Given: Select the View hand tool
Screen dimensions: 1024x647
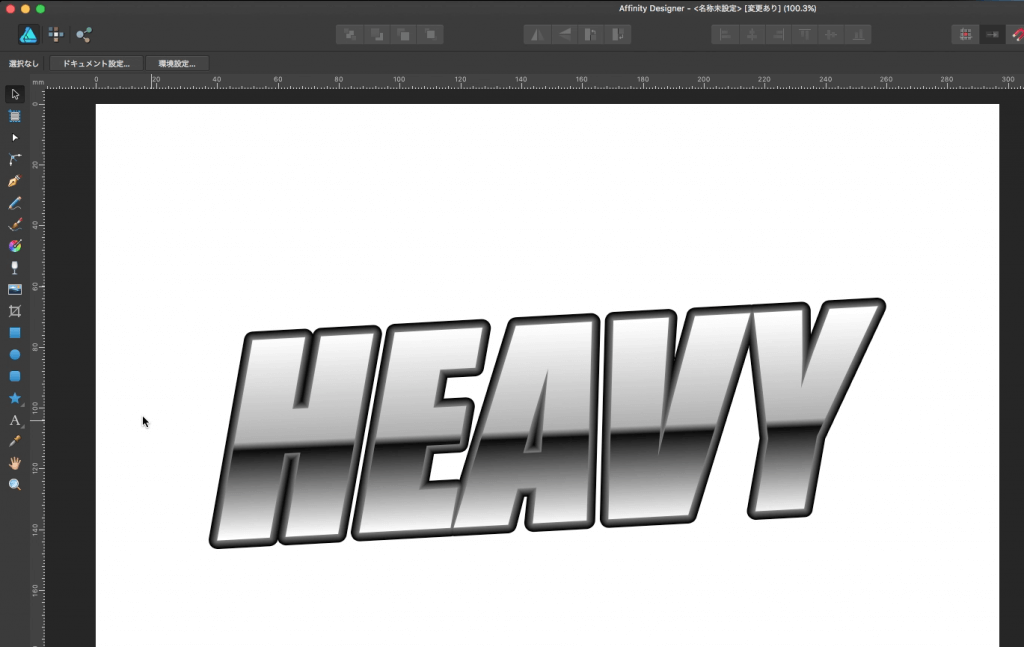Looking at the screenshot, I should (x=15, y=463).
